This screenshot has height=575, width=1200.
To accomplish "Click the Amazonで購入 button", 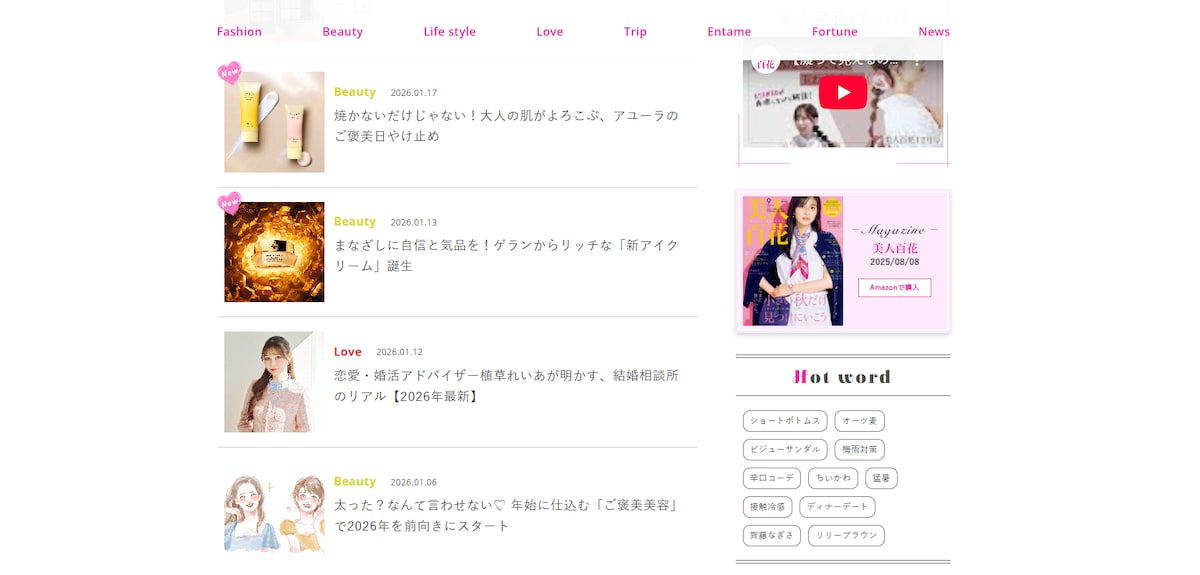I will 894,288.
